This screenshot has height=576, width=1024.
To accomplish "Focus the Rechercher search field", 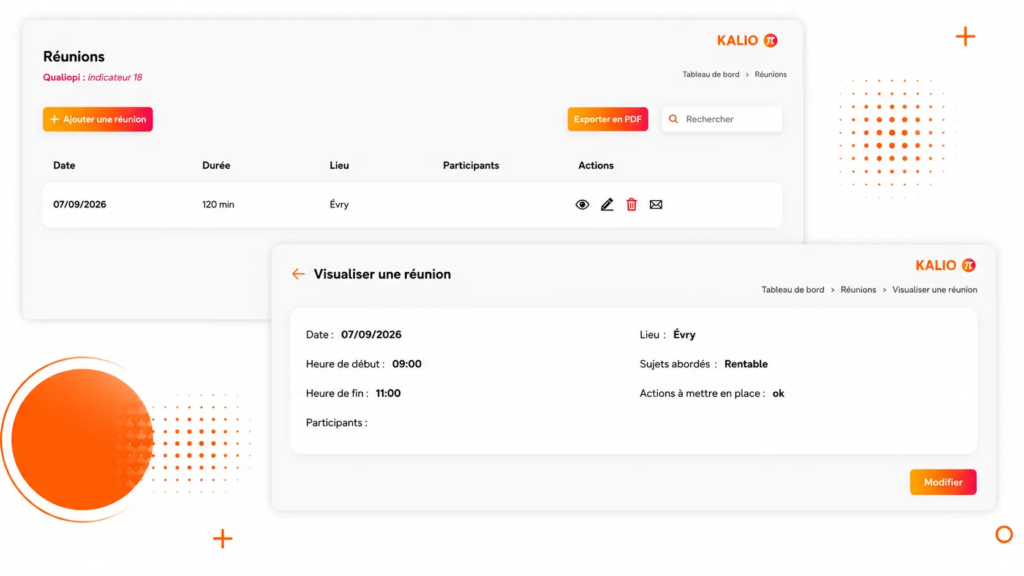I will (x=722, y=119).
